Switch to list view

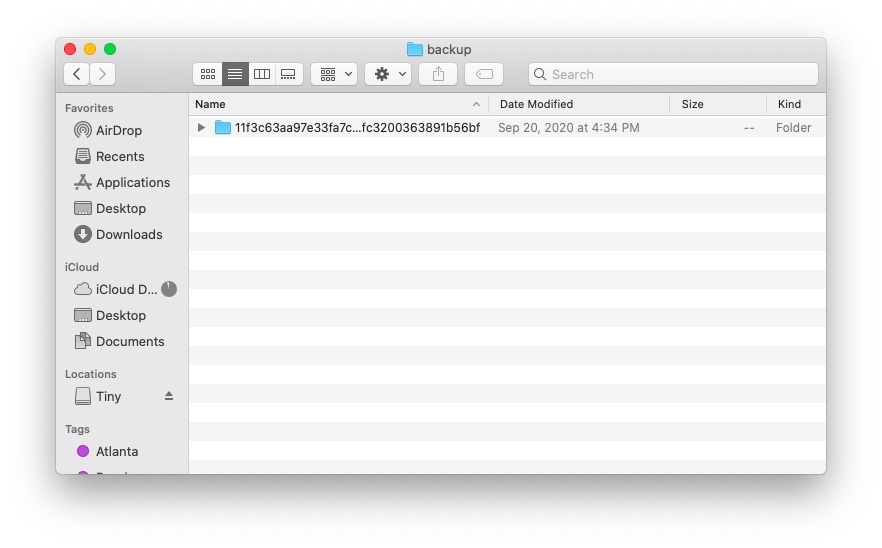[235, 74]
